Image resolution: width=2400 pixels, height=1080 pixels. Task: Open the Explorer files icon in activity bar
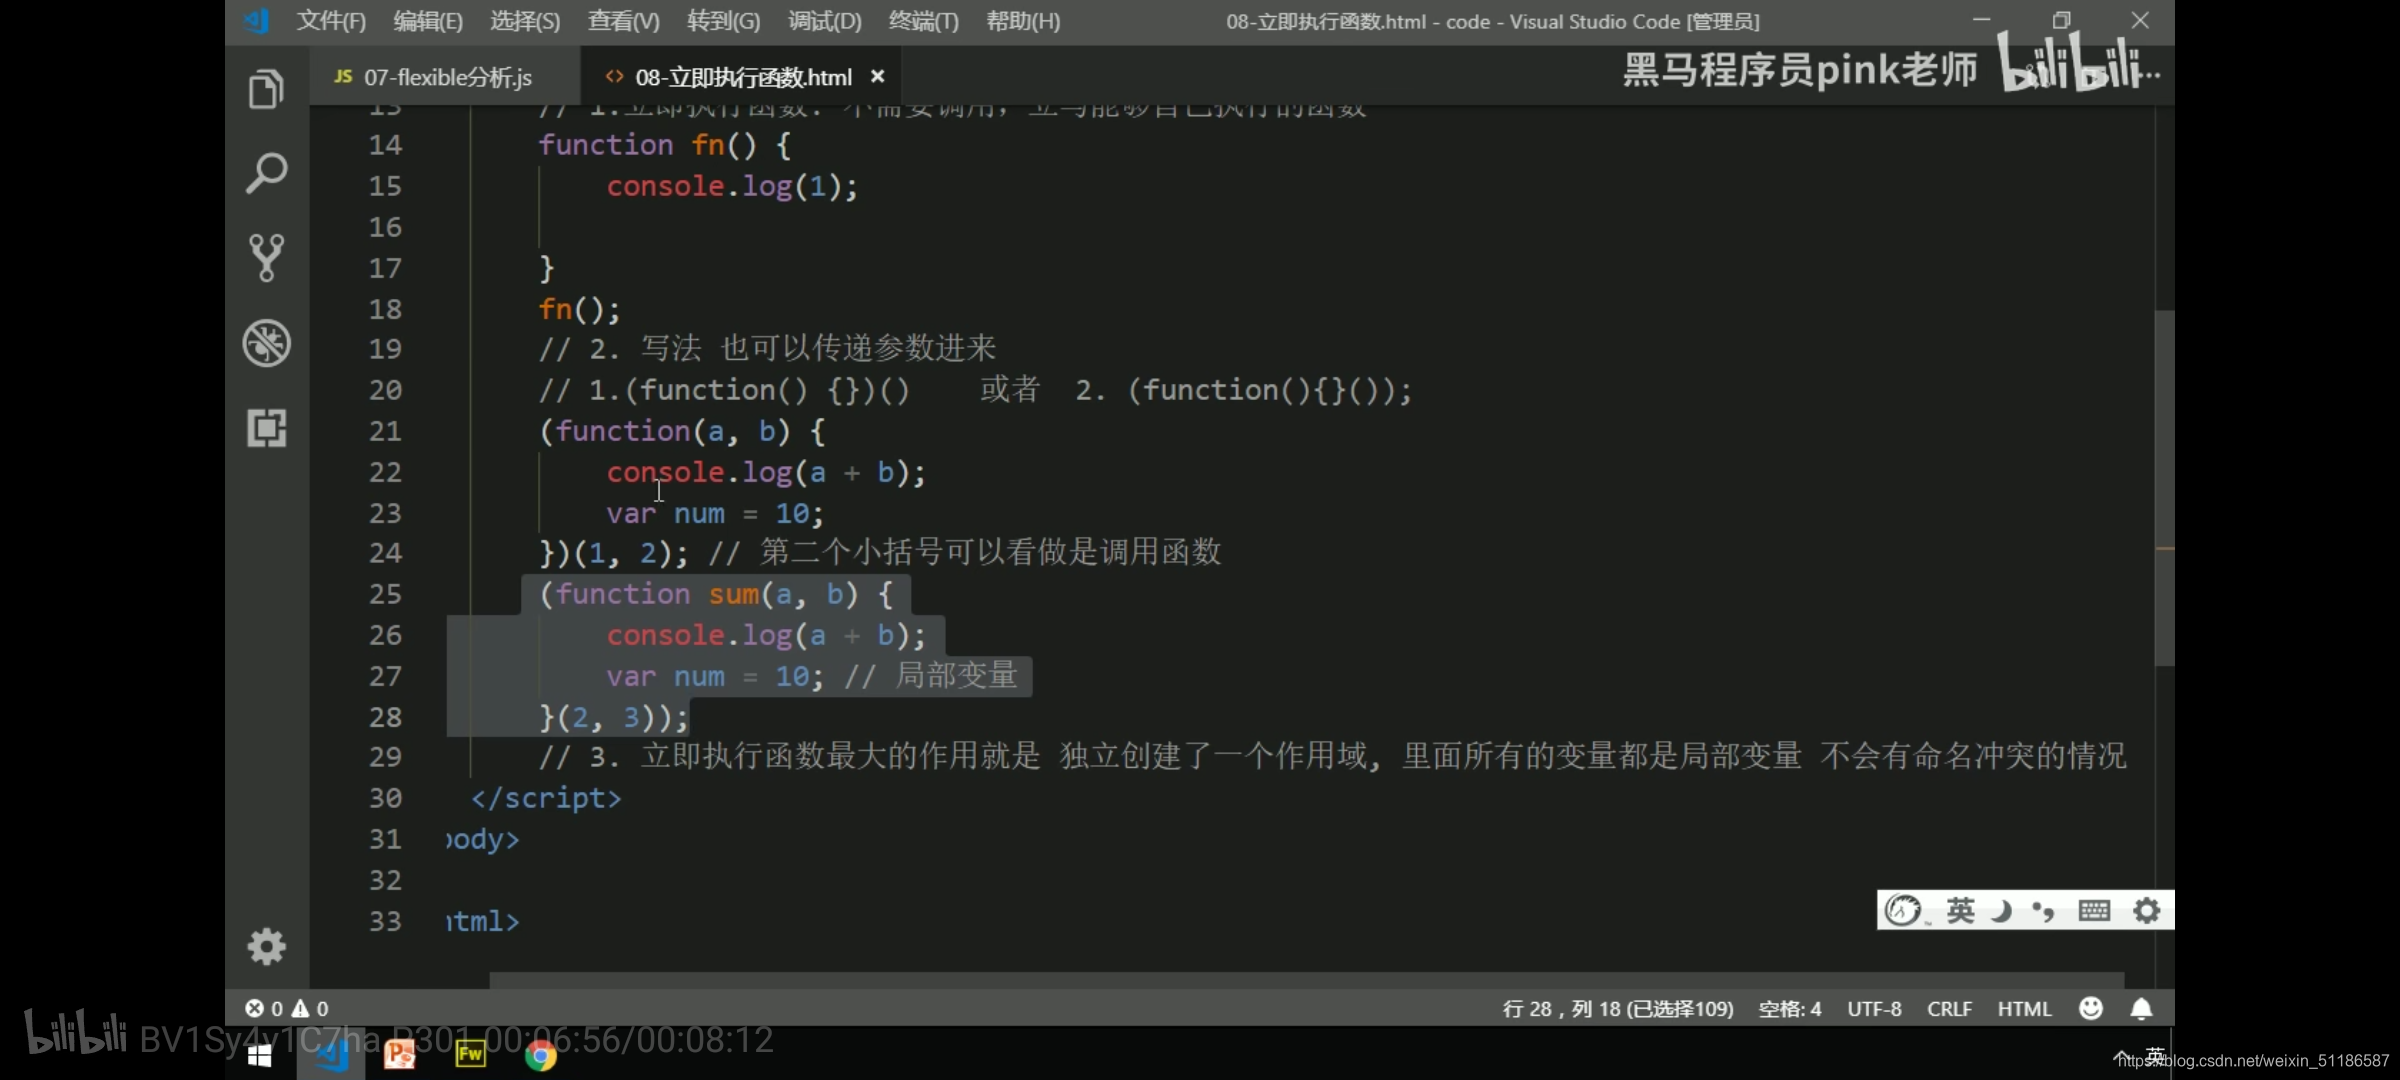pyautogui.click(x=266, y=90)
